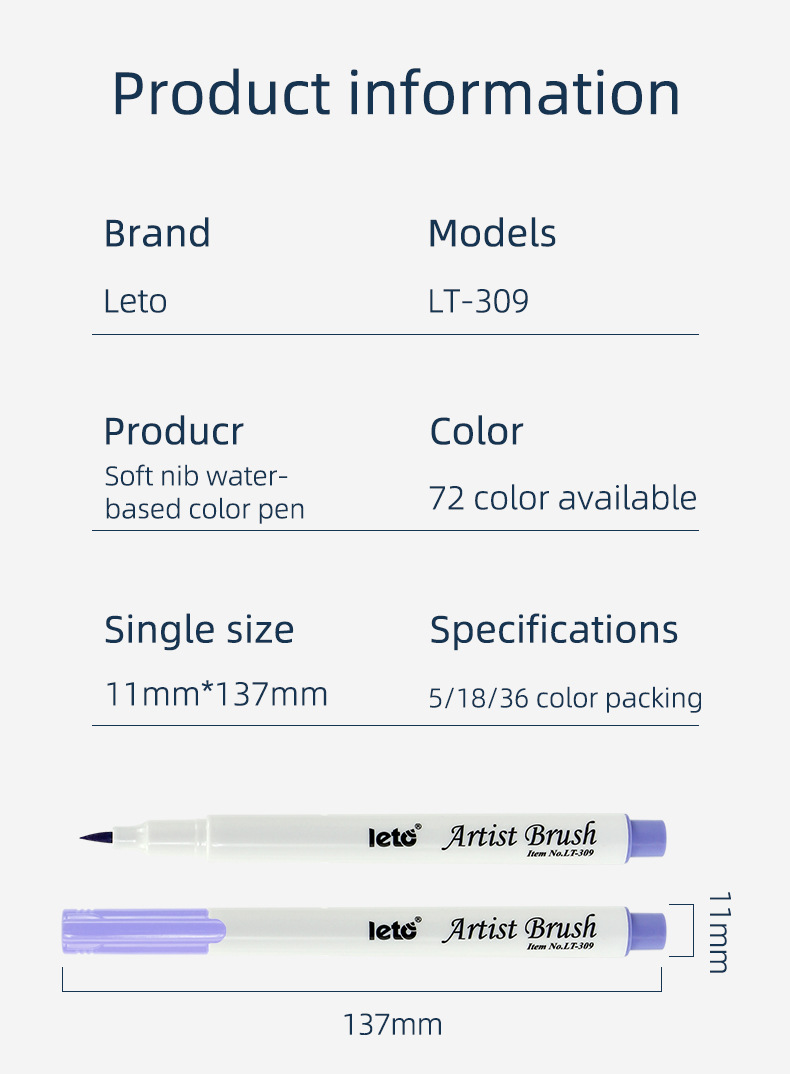Click the "5/18/36 color packing" text
790x1074 pixels.
click(x=565, y=698)
